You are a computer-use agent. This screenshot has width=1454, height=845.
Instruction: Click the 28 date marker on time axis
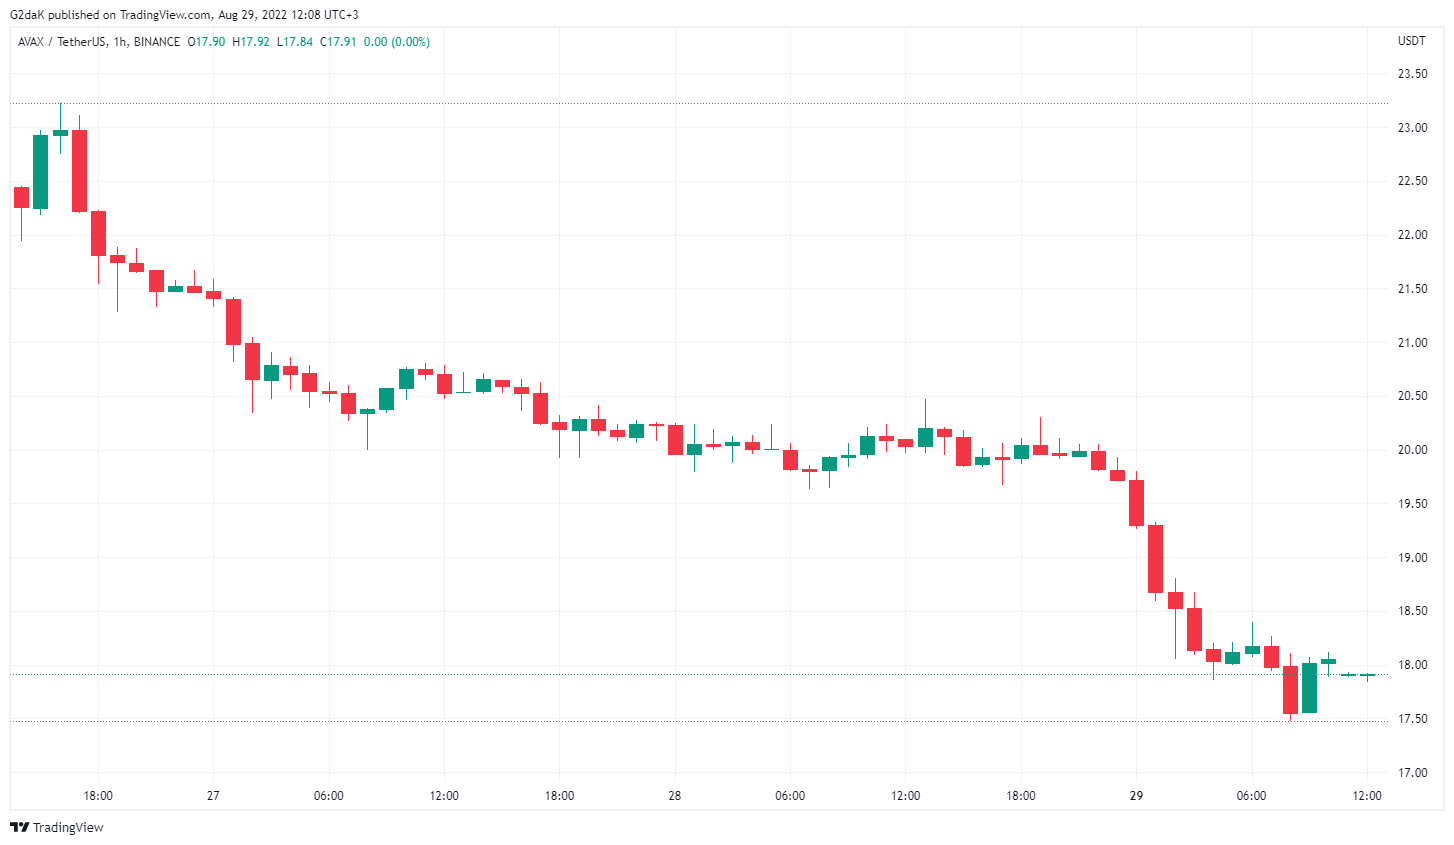tap(675, 796)
